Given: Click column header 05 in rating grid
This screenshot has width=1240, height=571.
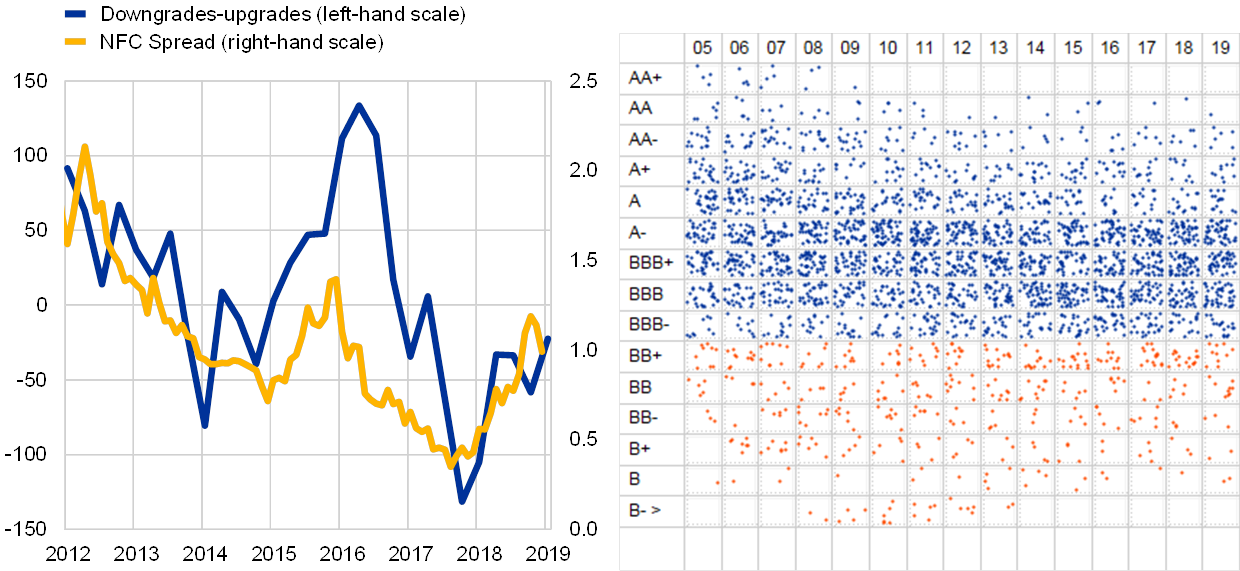Looking at the screenshot, I should click(x=703, y=48).
